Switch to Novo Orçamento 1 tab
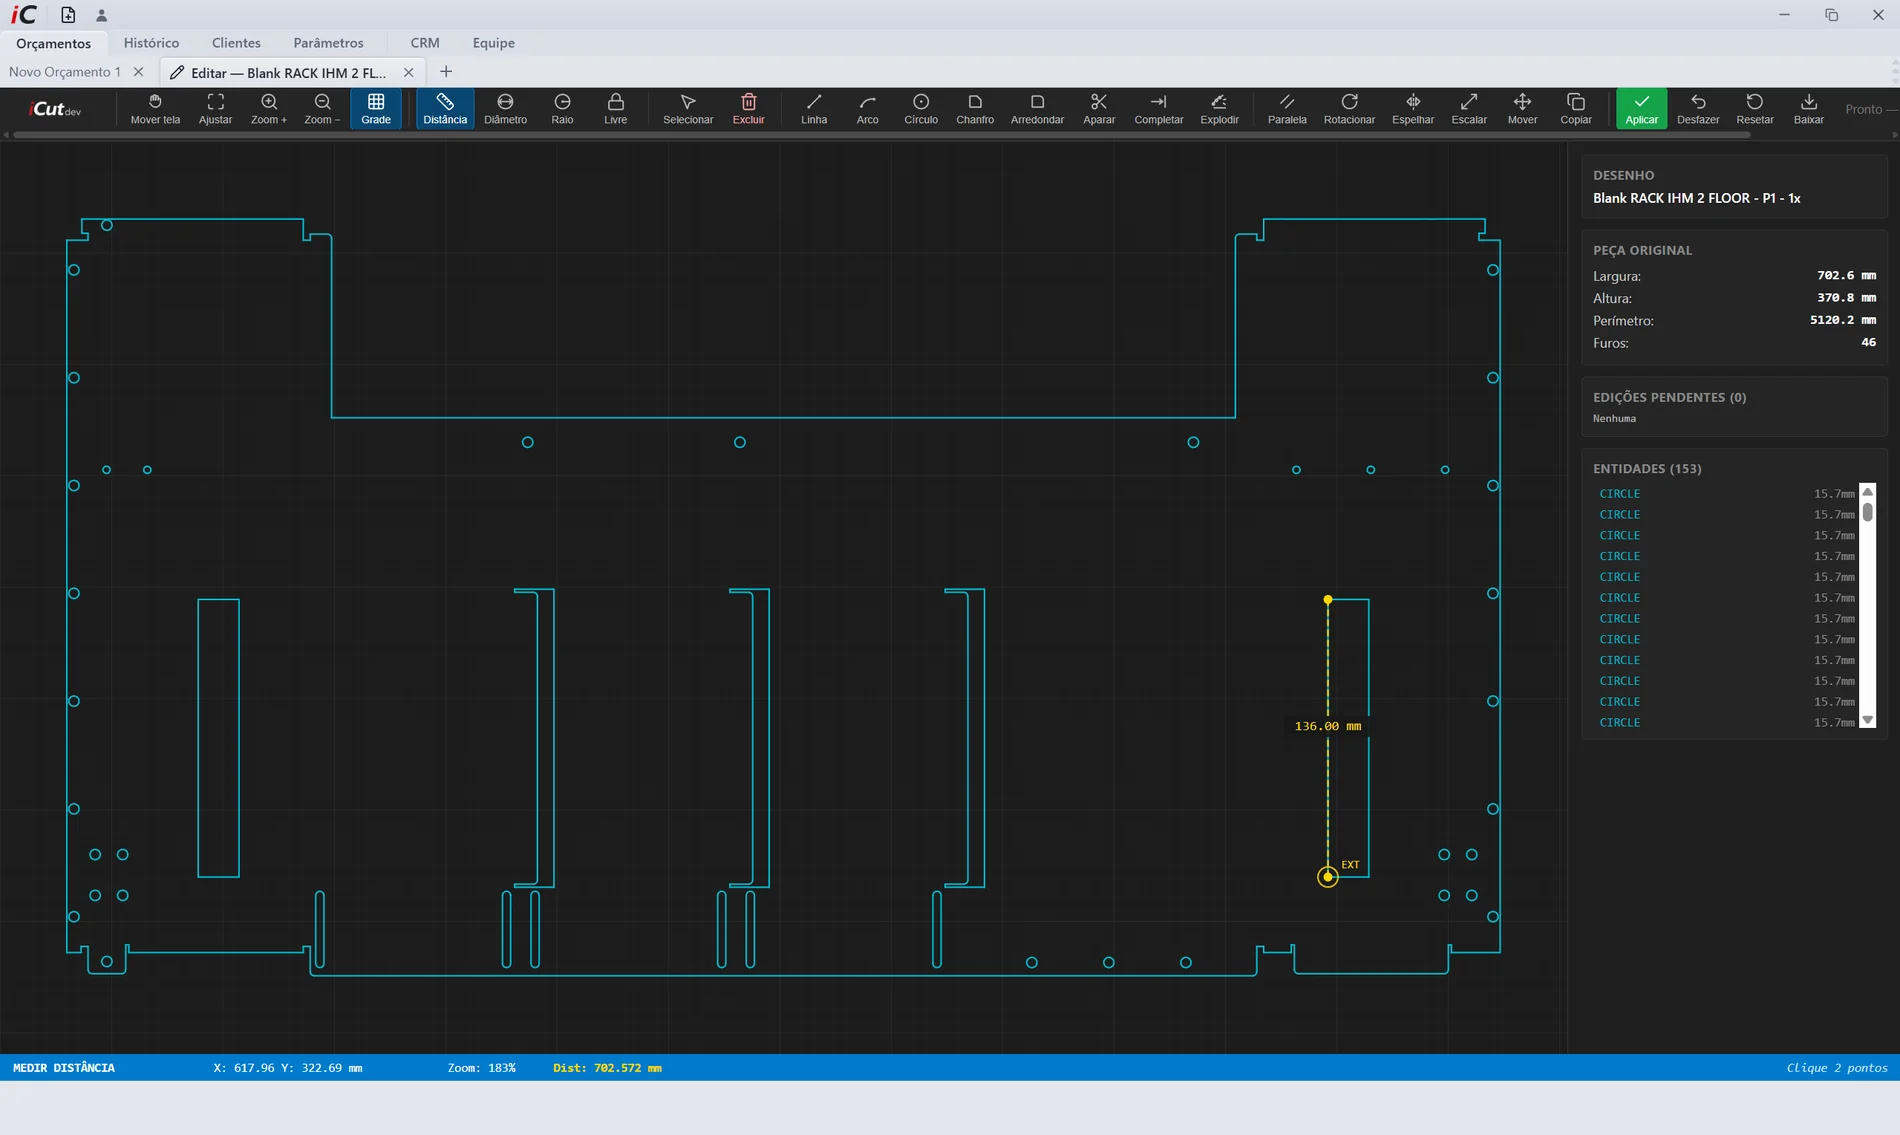Screen dimensions: 1900x1135 point(64,72)
